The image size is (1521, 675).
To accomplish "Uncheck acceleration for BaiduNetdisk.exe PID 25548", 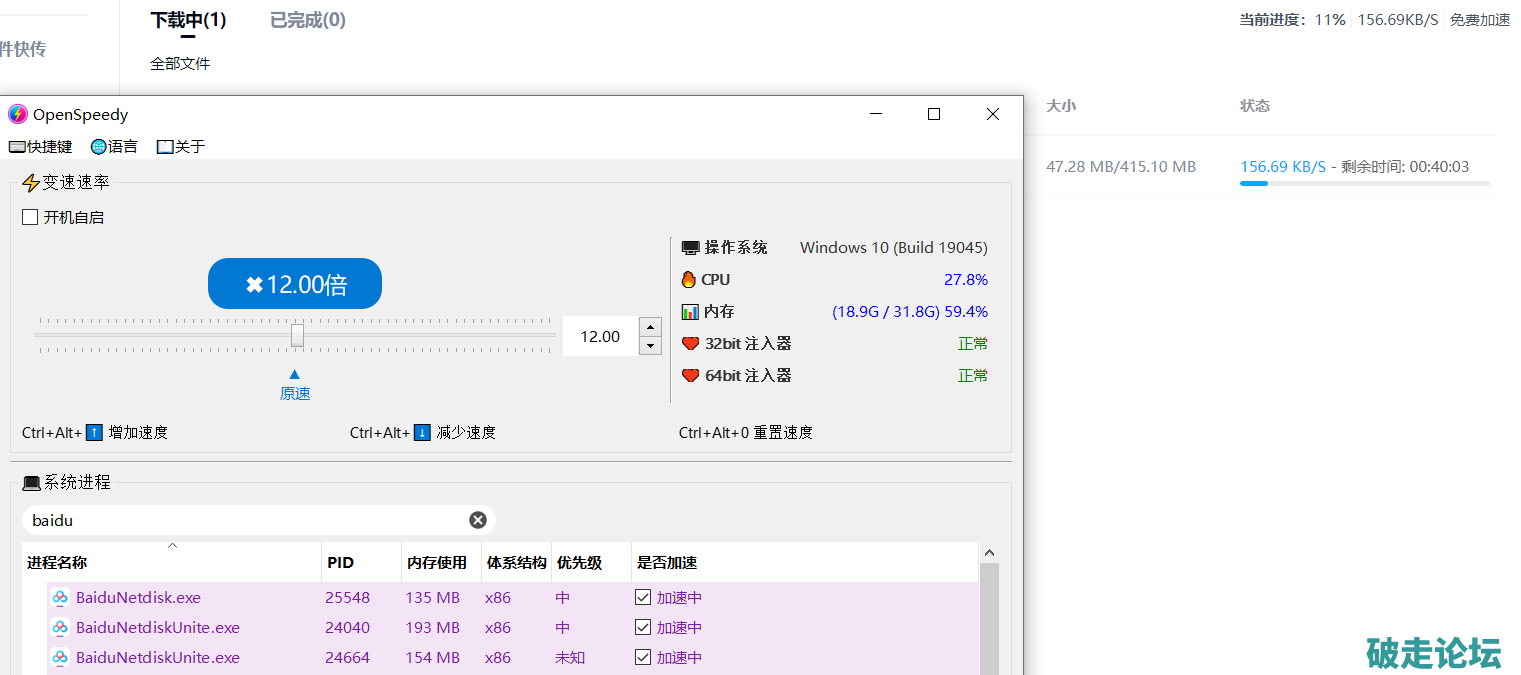I will 643,598.
